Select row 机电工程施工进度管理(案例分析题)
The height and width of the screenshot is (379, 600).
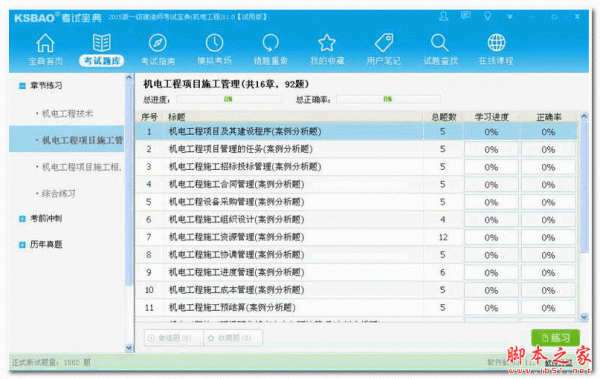(x=357, y=273)
